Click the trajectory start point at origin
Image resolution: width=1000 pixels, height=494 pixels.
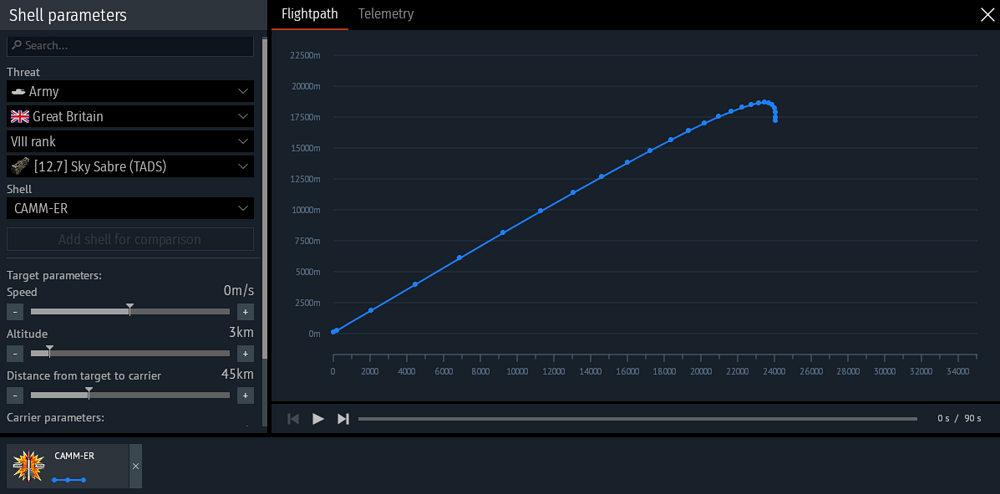pos(333,332)
